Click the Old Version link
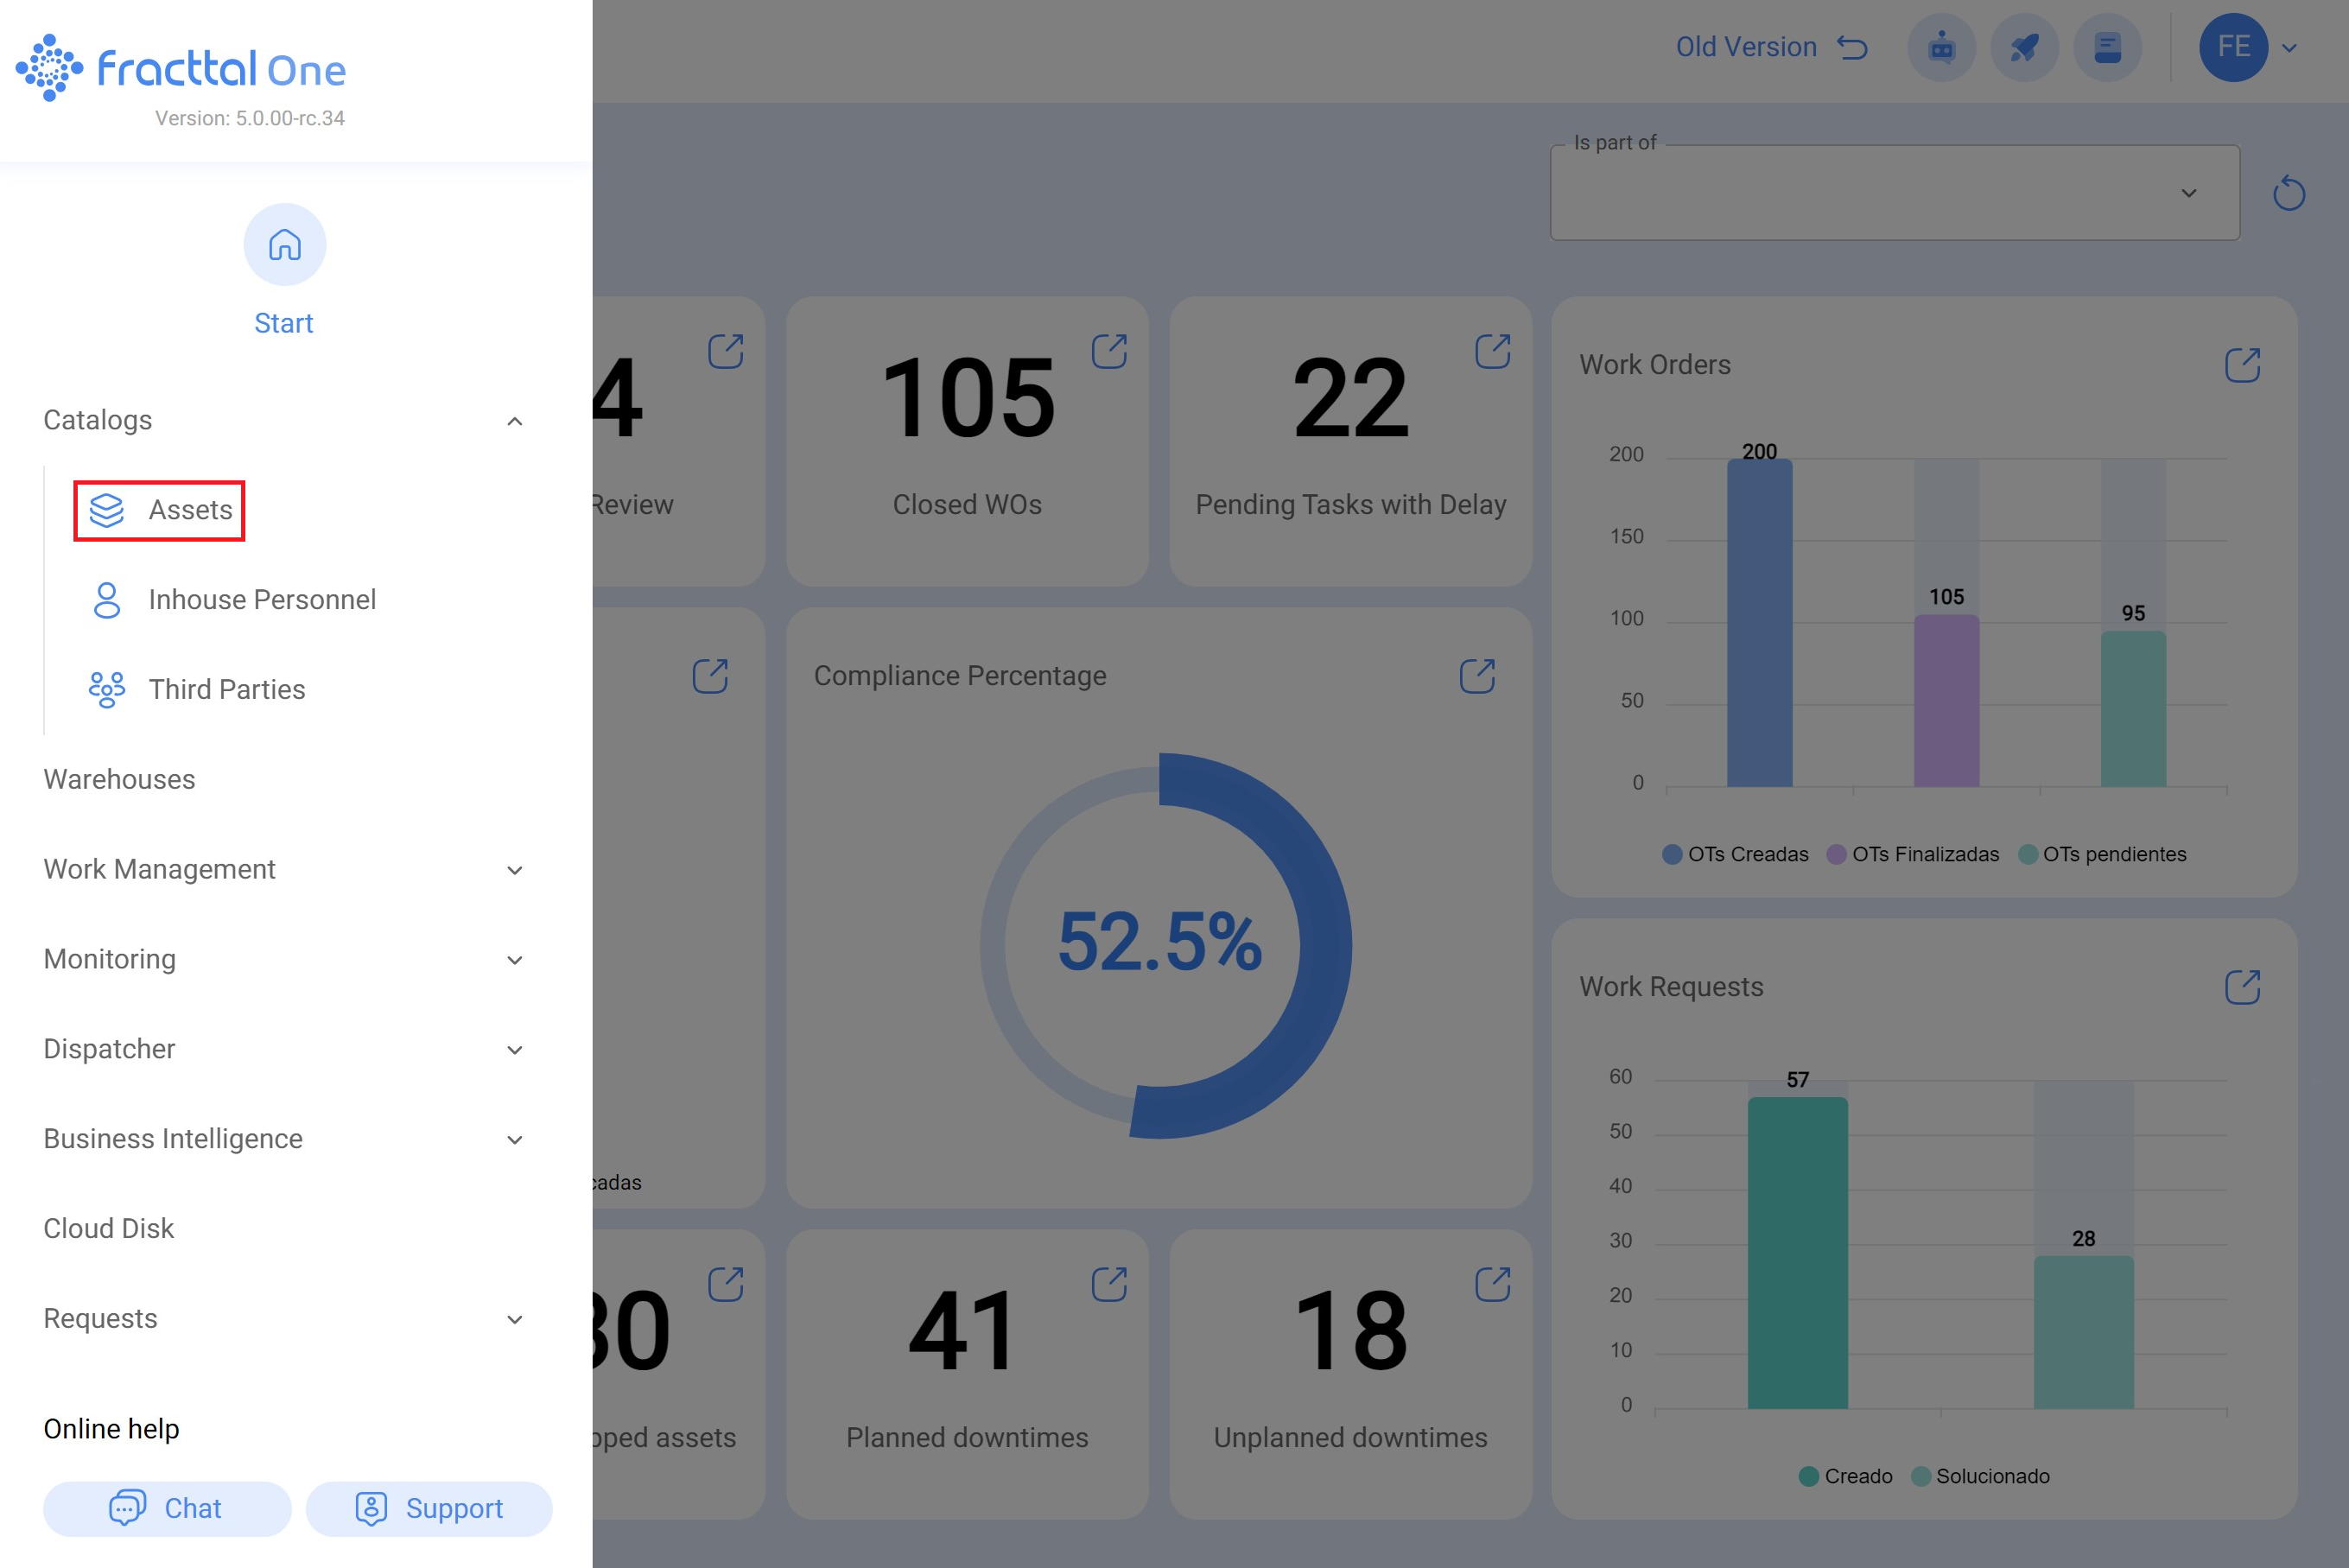The image size is (2349, 1568). tap(1746, 47)
